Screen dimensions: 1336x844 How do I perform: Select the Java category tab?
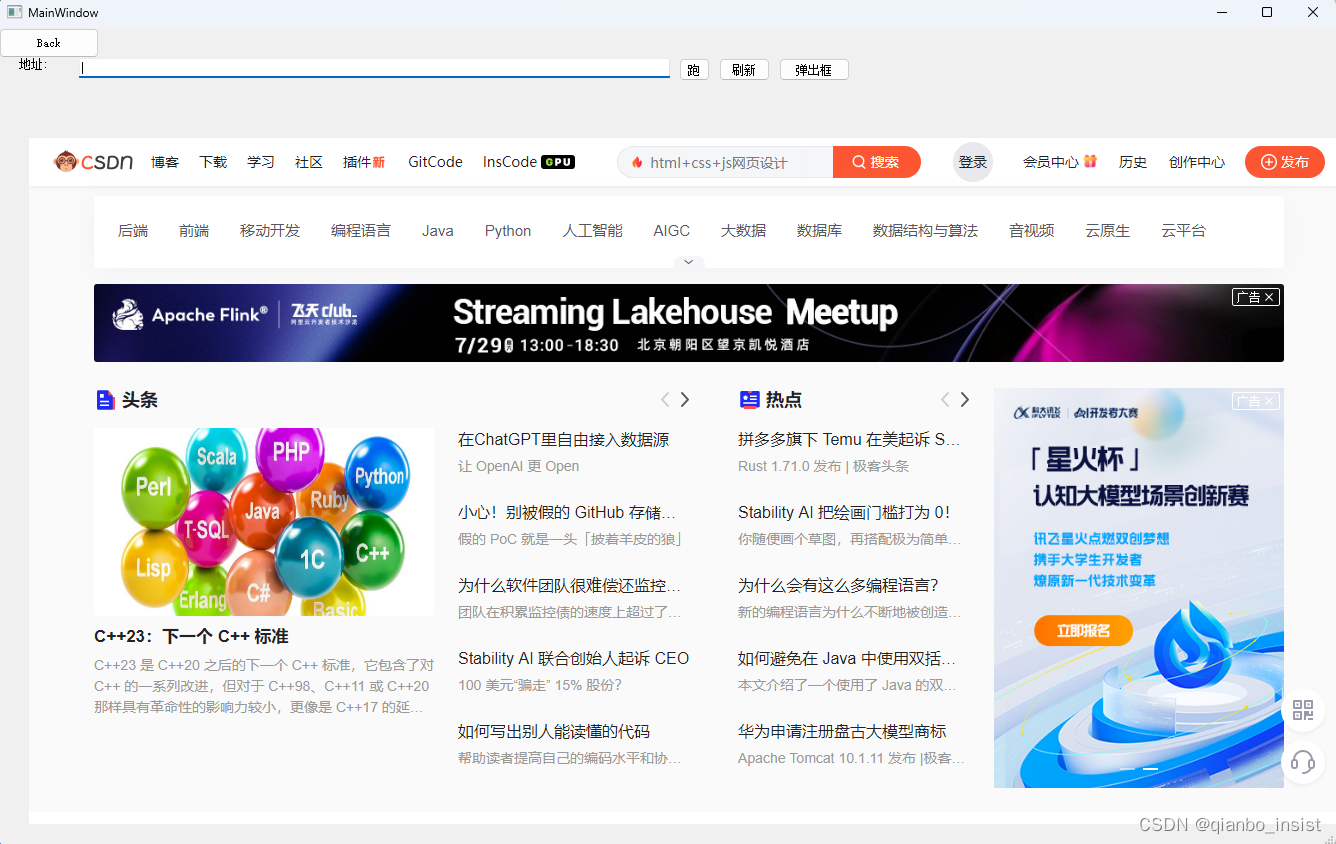pos(438,231)
